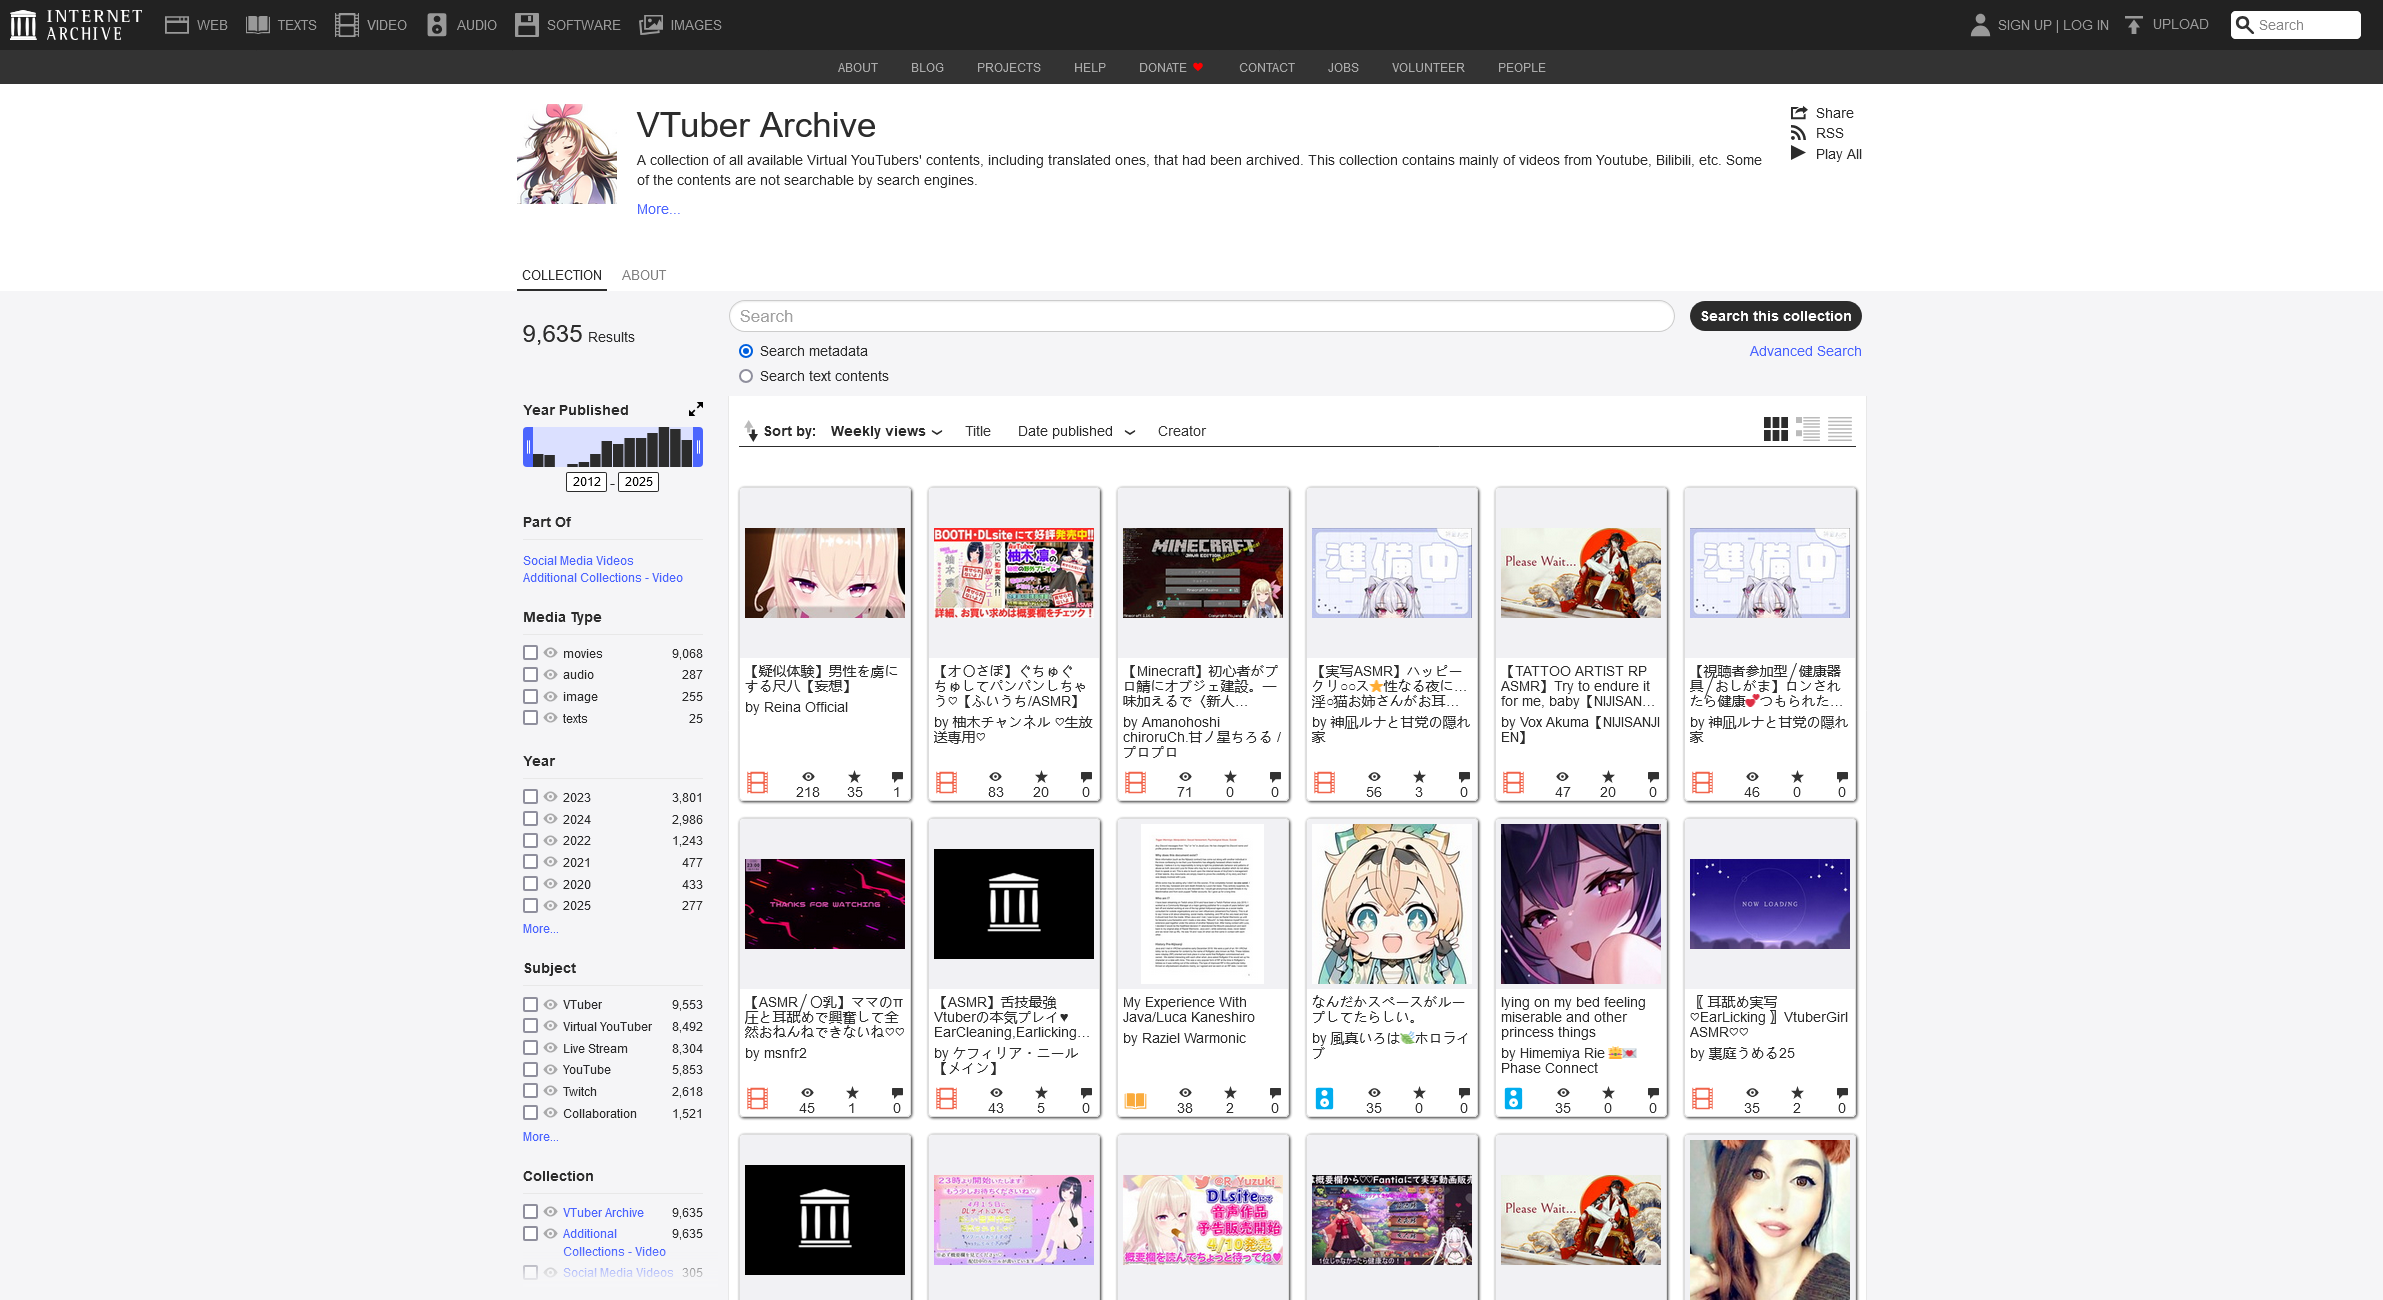Switch to the ABOUT collection tab
Screen dimensions: 2383x1300
pos(644,275)
